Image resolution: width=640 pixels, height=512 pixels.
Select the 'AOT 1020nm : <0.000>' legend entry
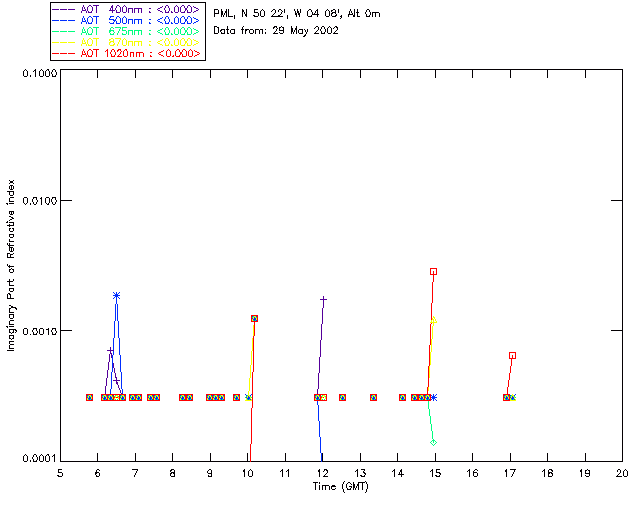[140, 53]
